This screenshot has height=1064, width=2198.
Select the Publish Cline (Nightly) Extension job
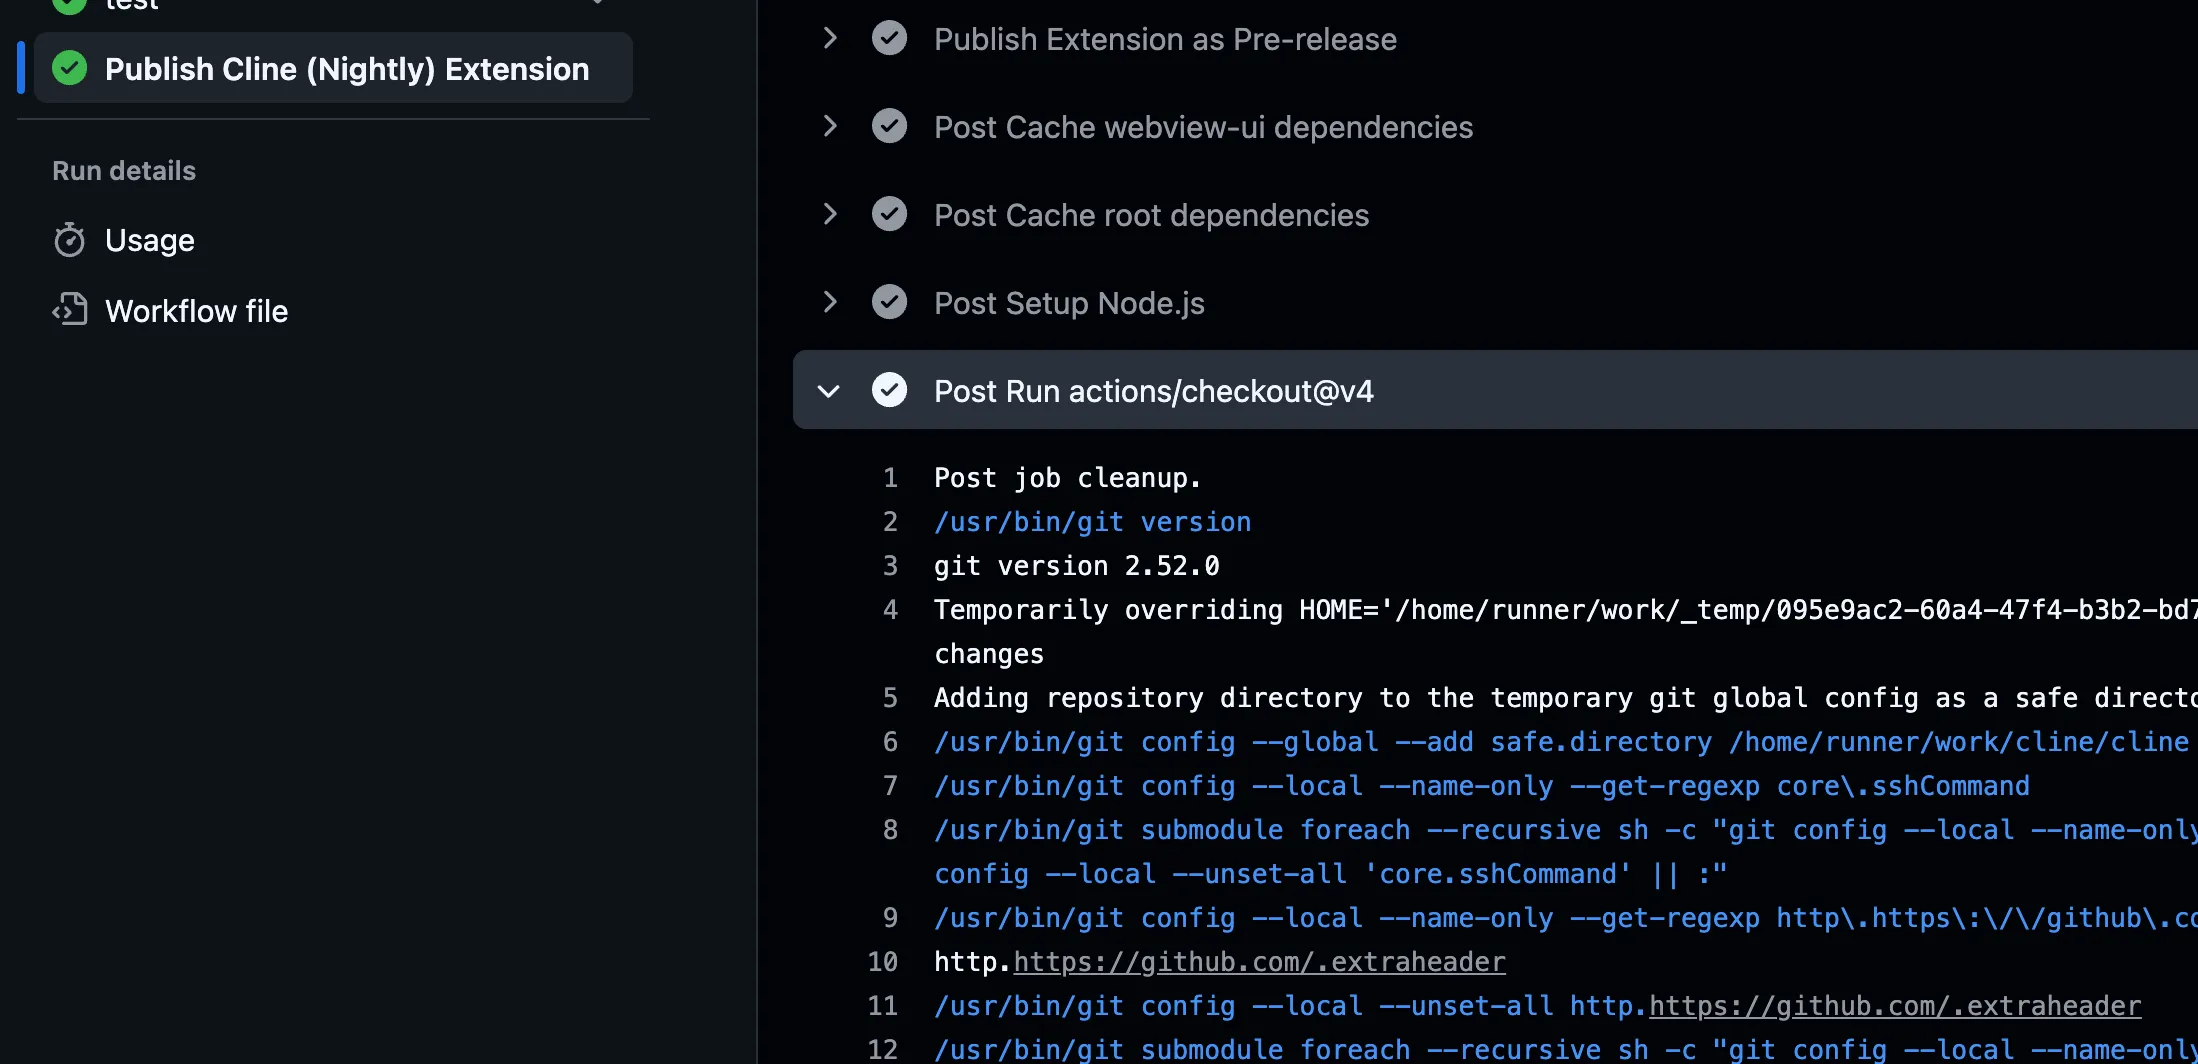point(346,69)
